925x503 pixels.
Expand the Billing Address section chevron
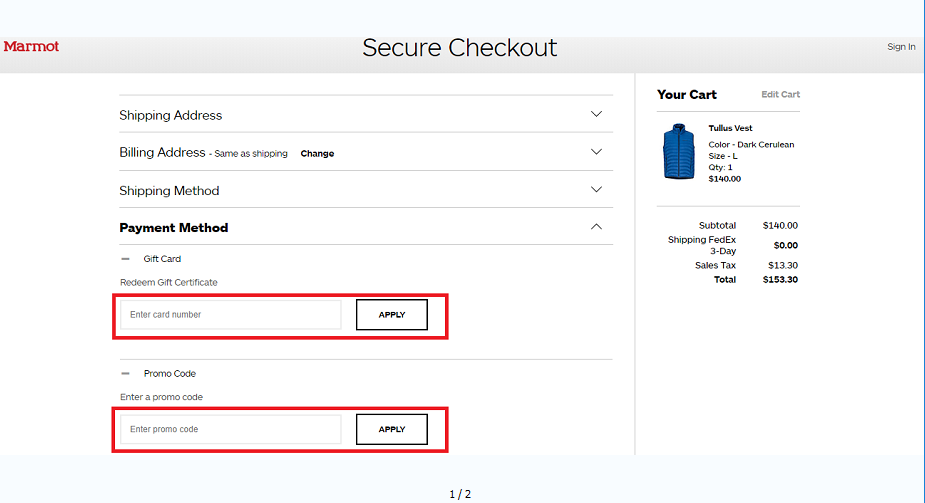596,152
